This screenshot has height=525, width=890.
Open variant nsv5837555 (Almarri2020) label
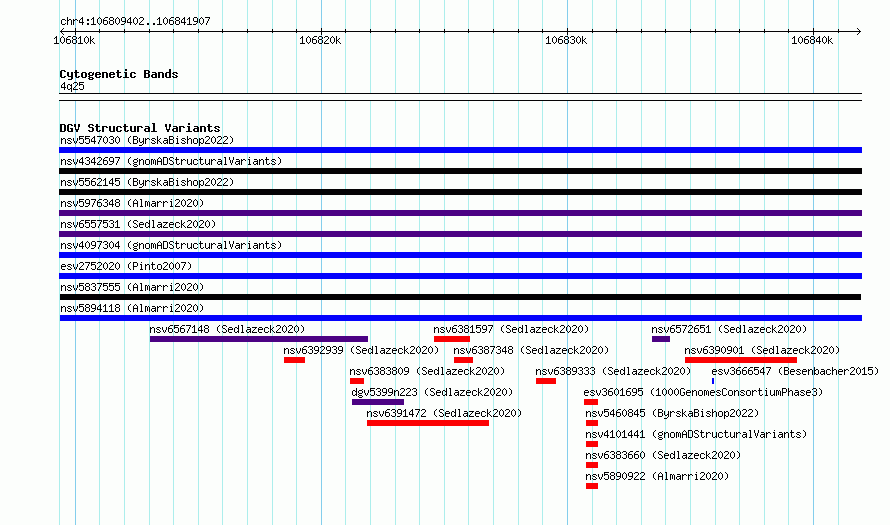point(132,287)
